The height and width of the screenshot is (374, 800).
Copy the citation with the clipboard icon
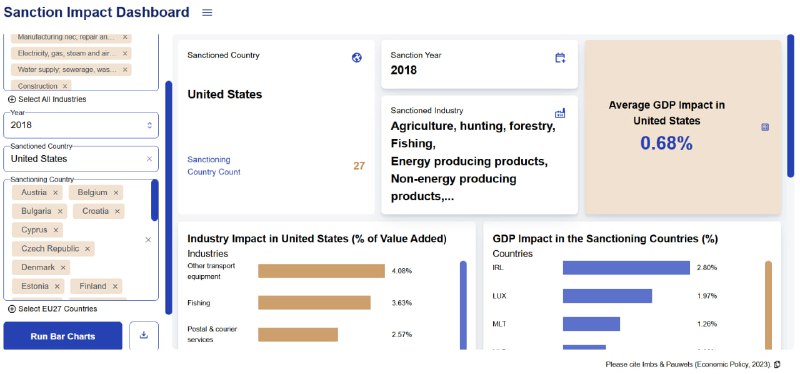pyautogui.click(x=777, y=364)
